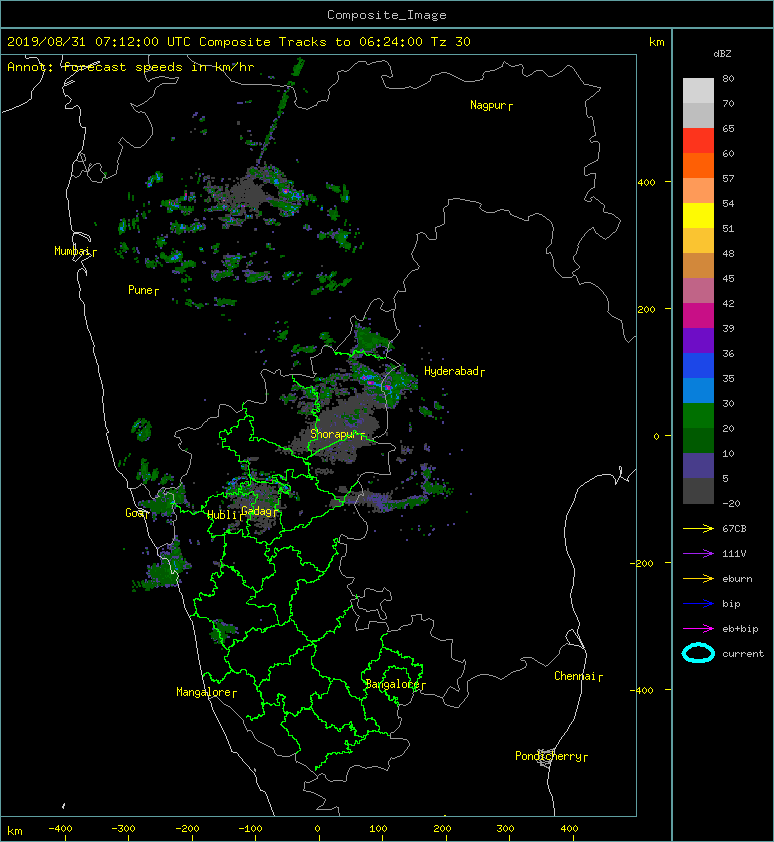
Task: Click the brown 48 dBZ legend swatch
Action: (x=698, y=265)
